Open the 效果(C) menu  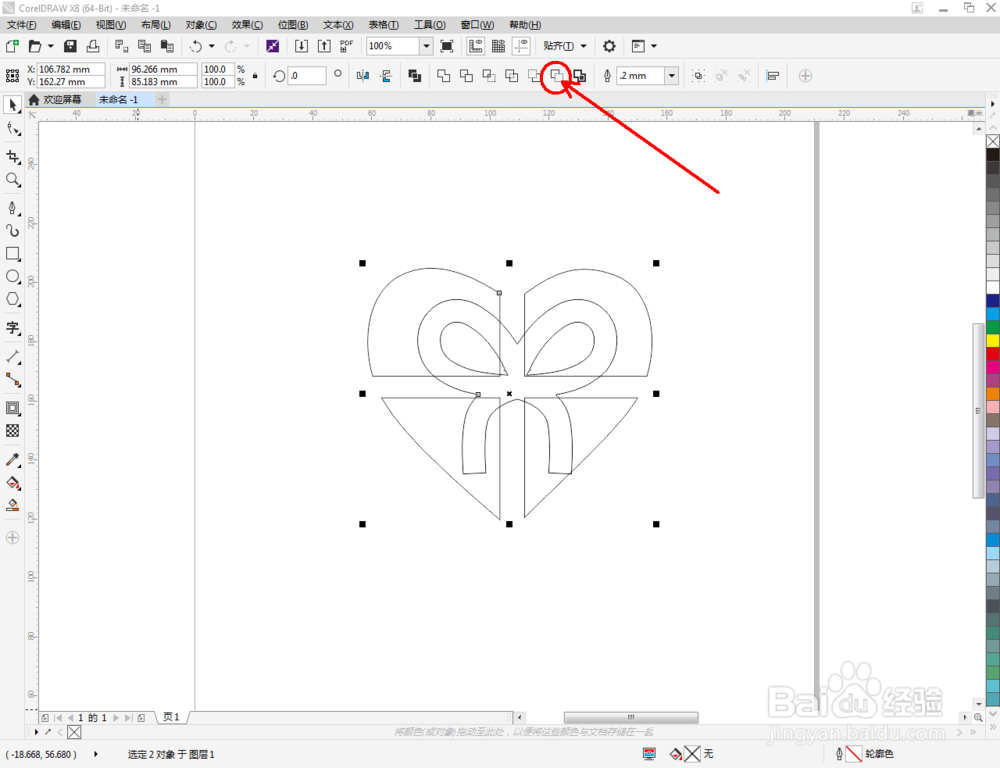pos(247,25)
